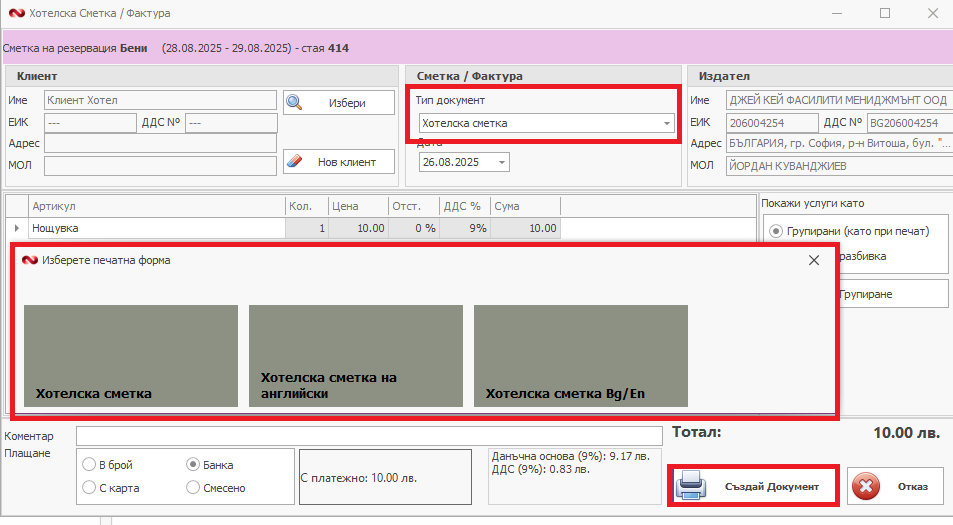Screen dimensions: 953x525
Task: Click the eraser icon on Нов клиент
Action: (294, 162)
